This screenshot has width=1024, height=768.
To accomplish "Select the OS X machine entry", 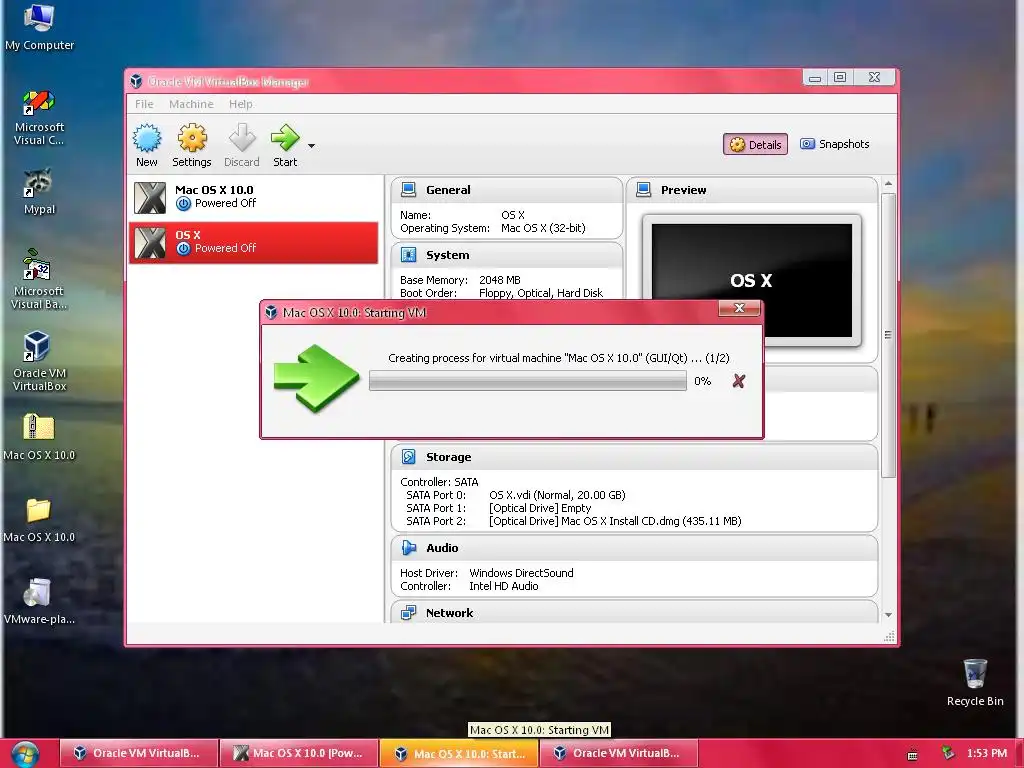I will tap(253, 242).
